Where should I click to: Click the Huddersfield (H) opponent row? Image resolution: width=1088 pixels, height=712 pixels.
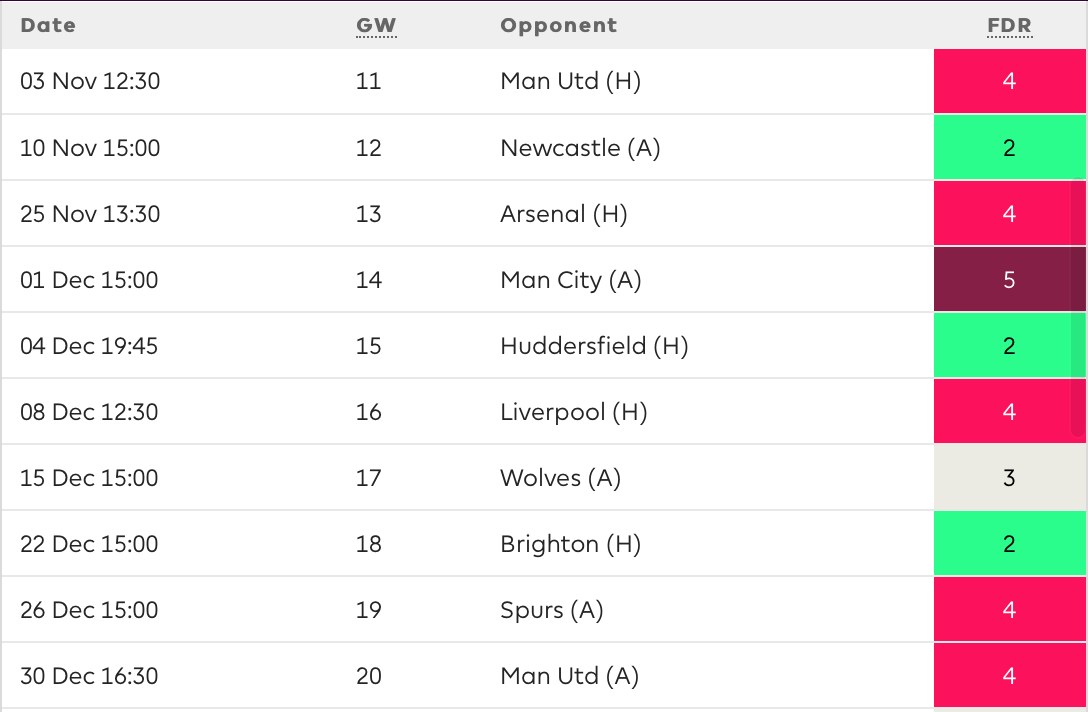(544, 346)
